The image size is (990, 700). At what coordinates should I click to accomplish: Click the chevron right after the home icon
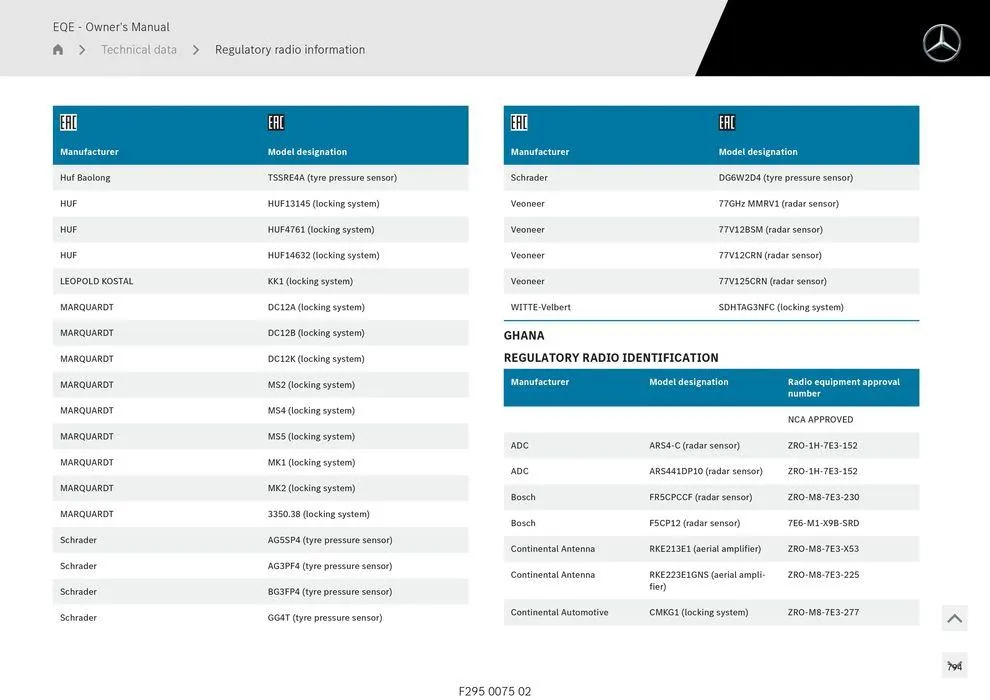[x=82, y=50]
